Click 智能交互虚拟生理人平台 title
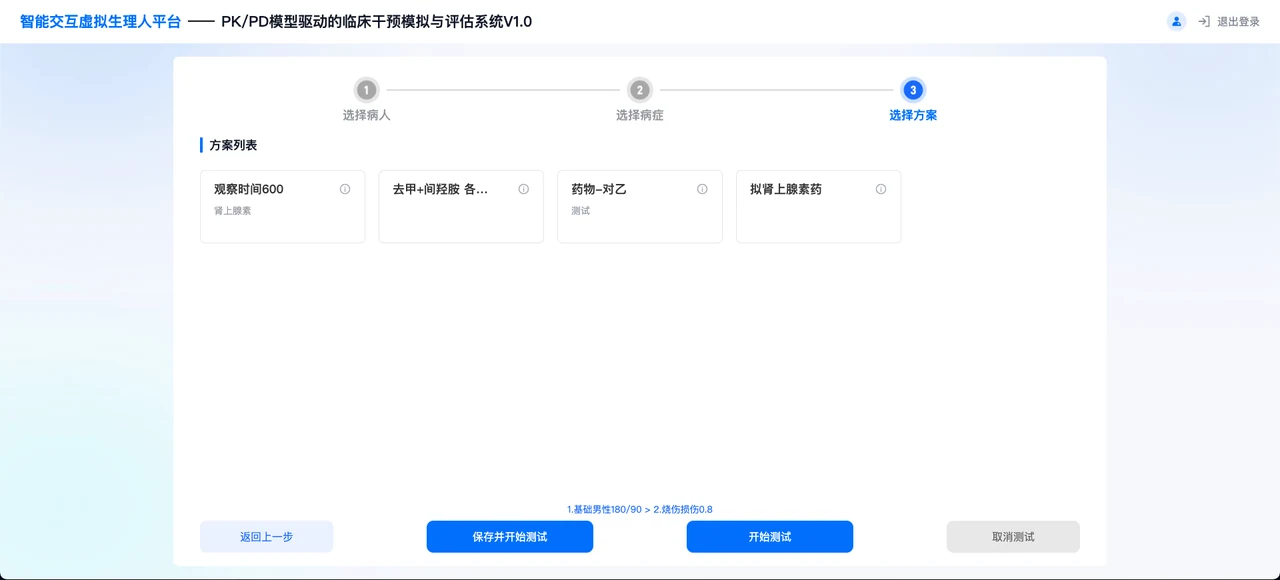 (x=101, y=21)
